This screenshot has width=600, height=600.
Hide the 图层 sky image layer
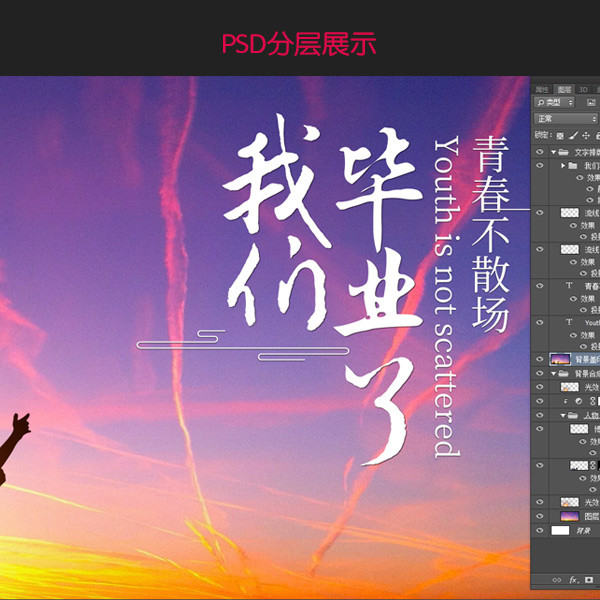pos(540,516)
